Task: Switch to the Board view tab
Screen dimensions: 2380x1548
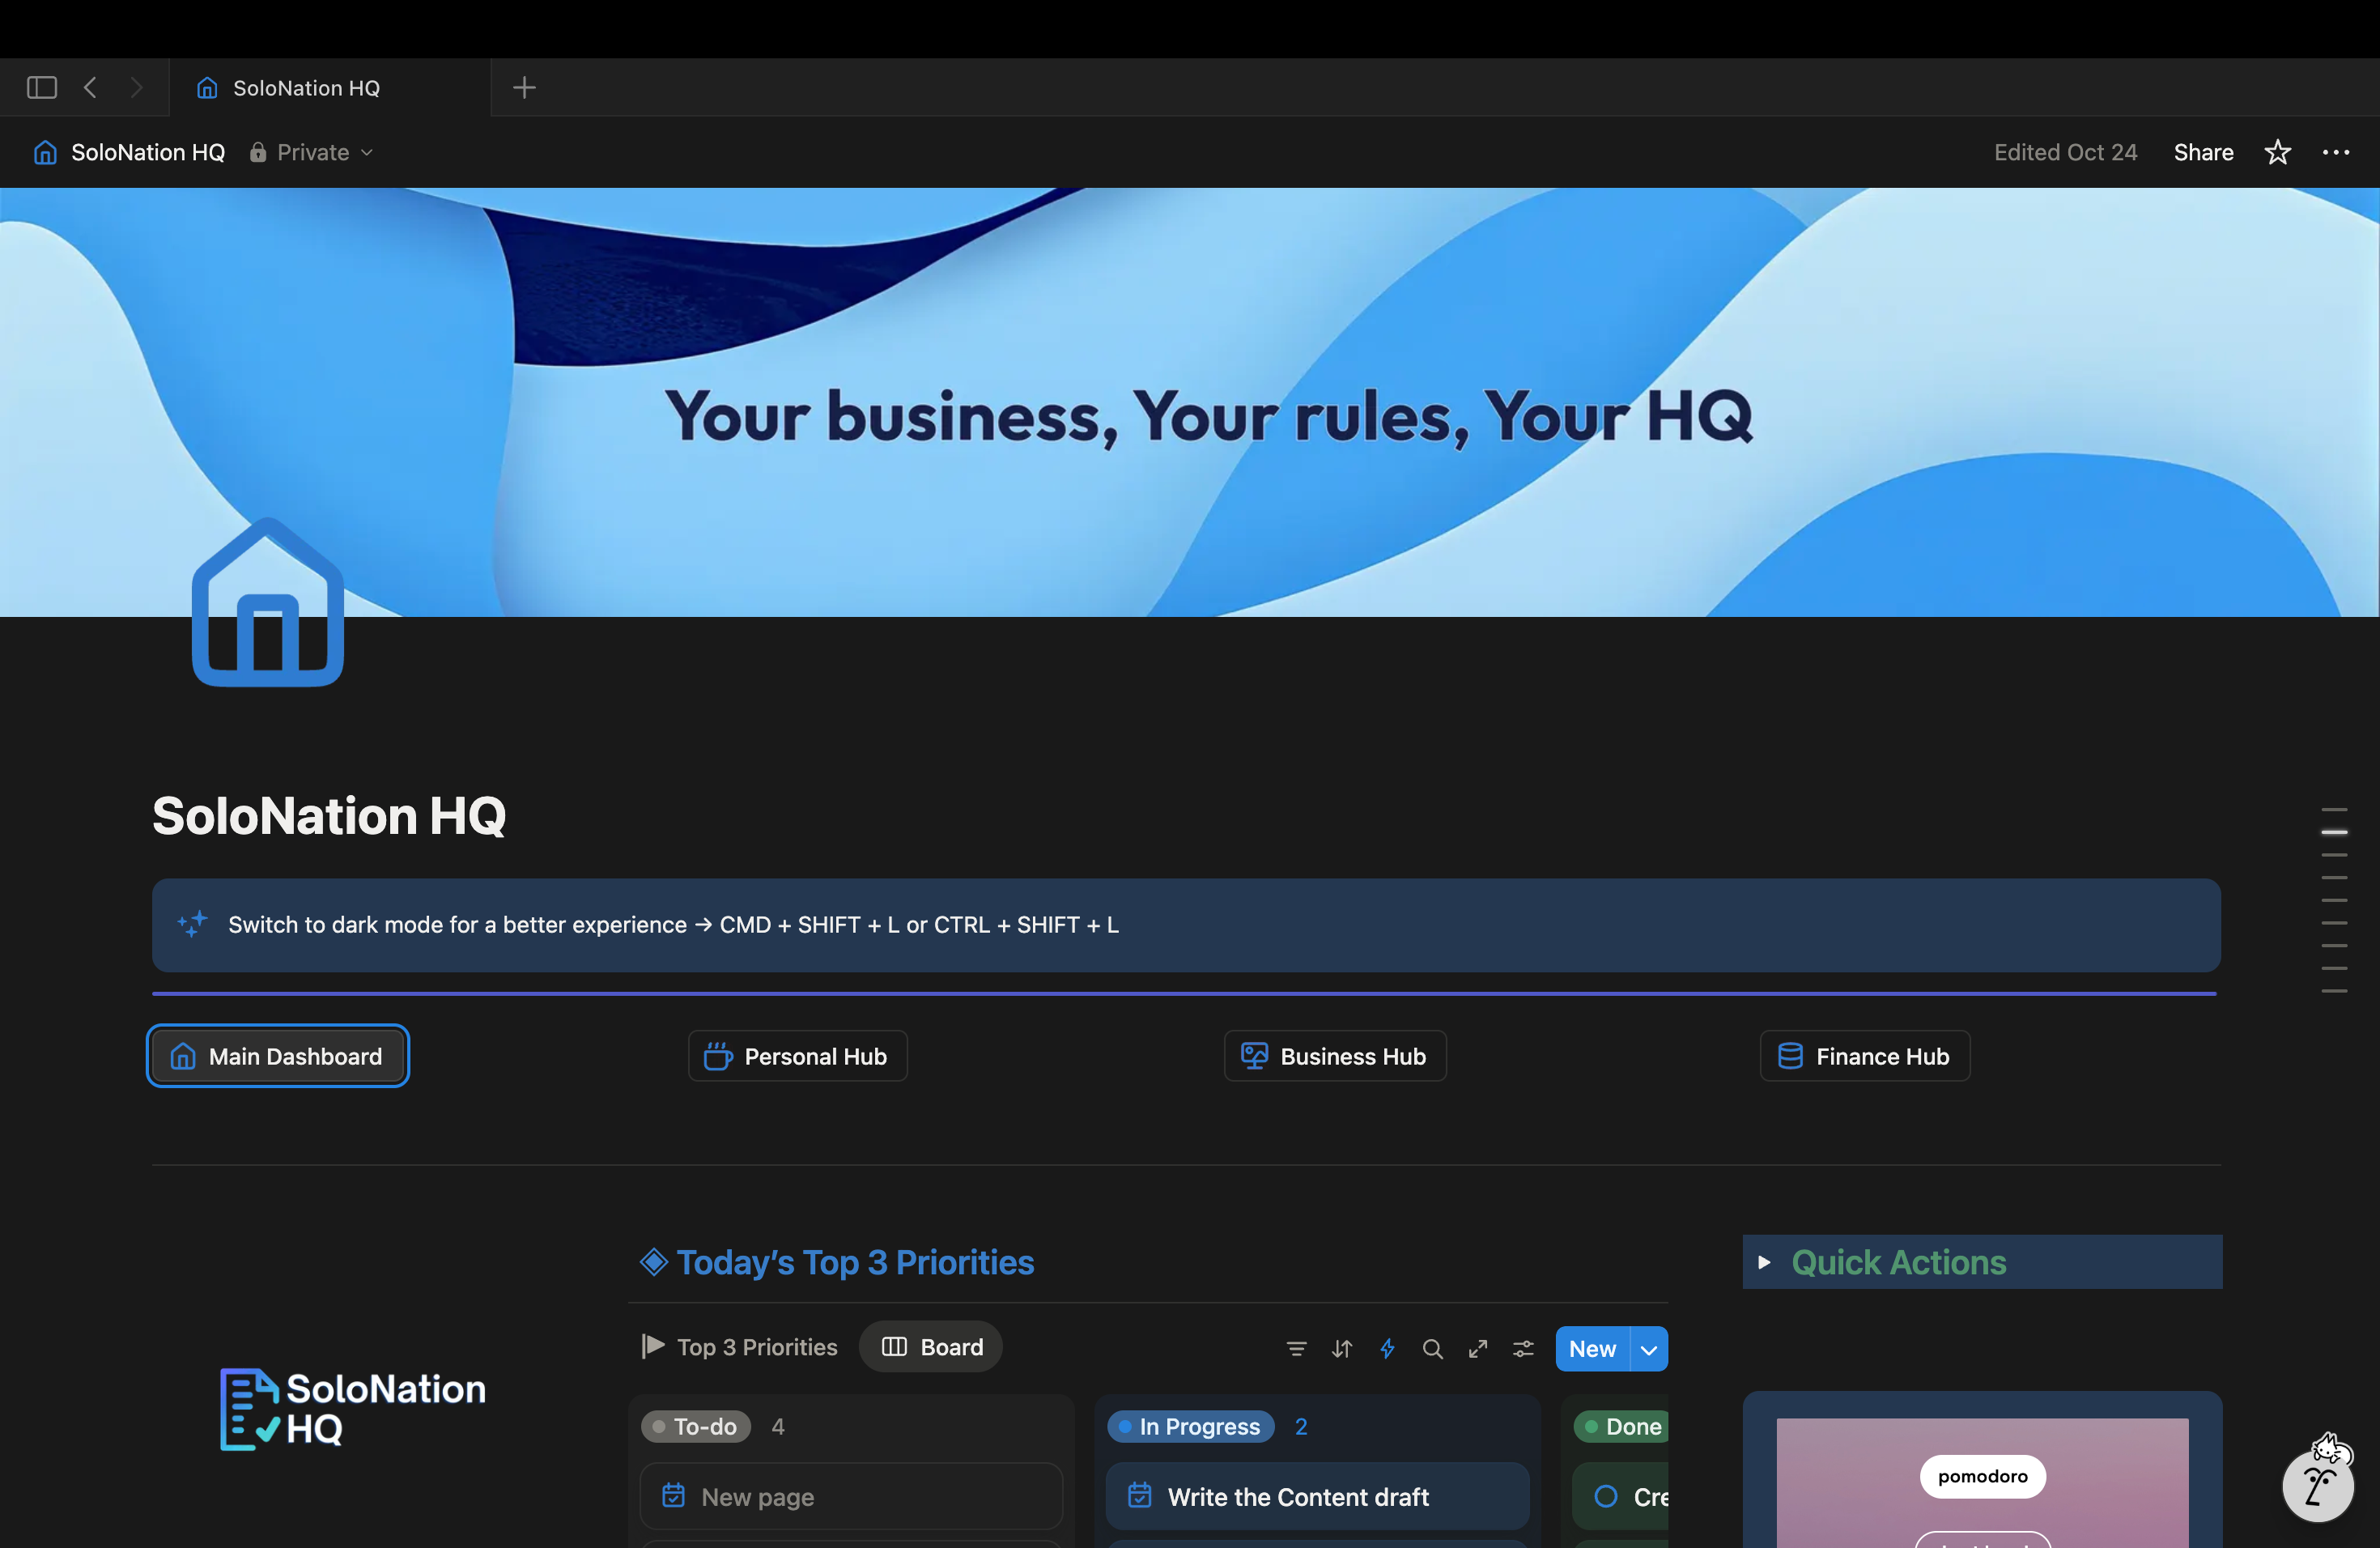Action: (932, 1347)
